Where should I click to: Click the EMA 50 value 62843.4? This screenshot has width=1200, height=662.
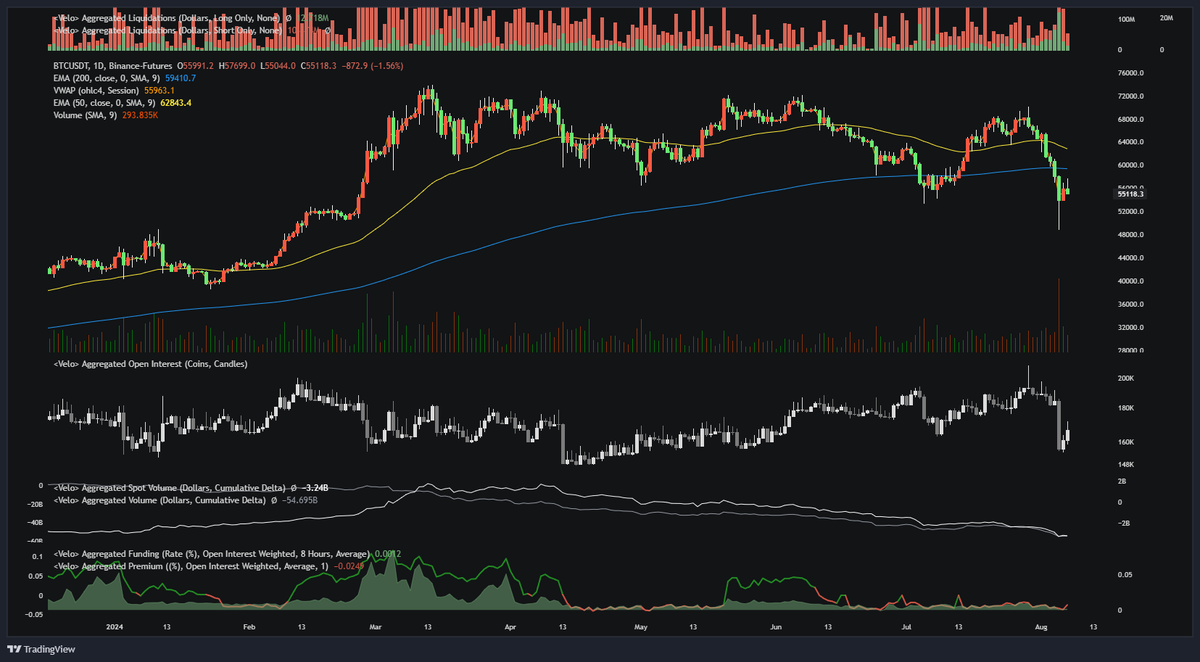click(175, 103)
